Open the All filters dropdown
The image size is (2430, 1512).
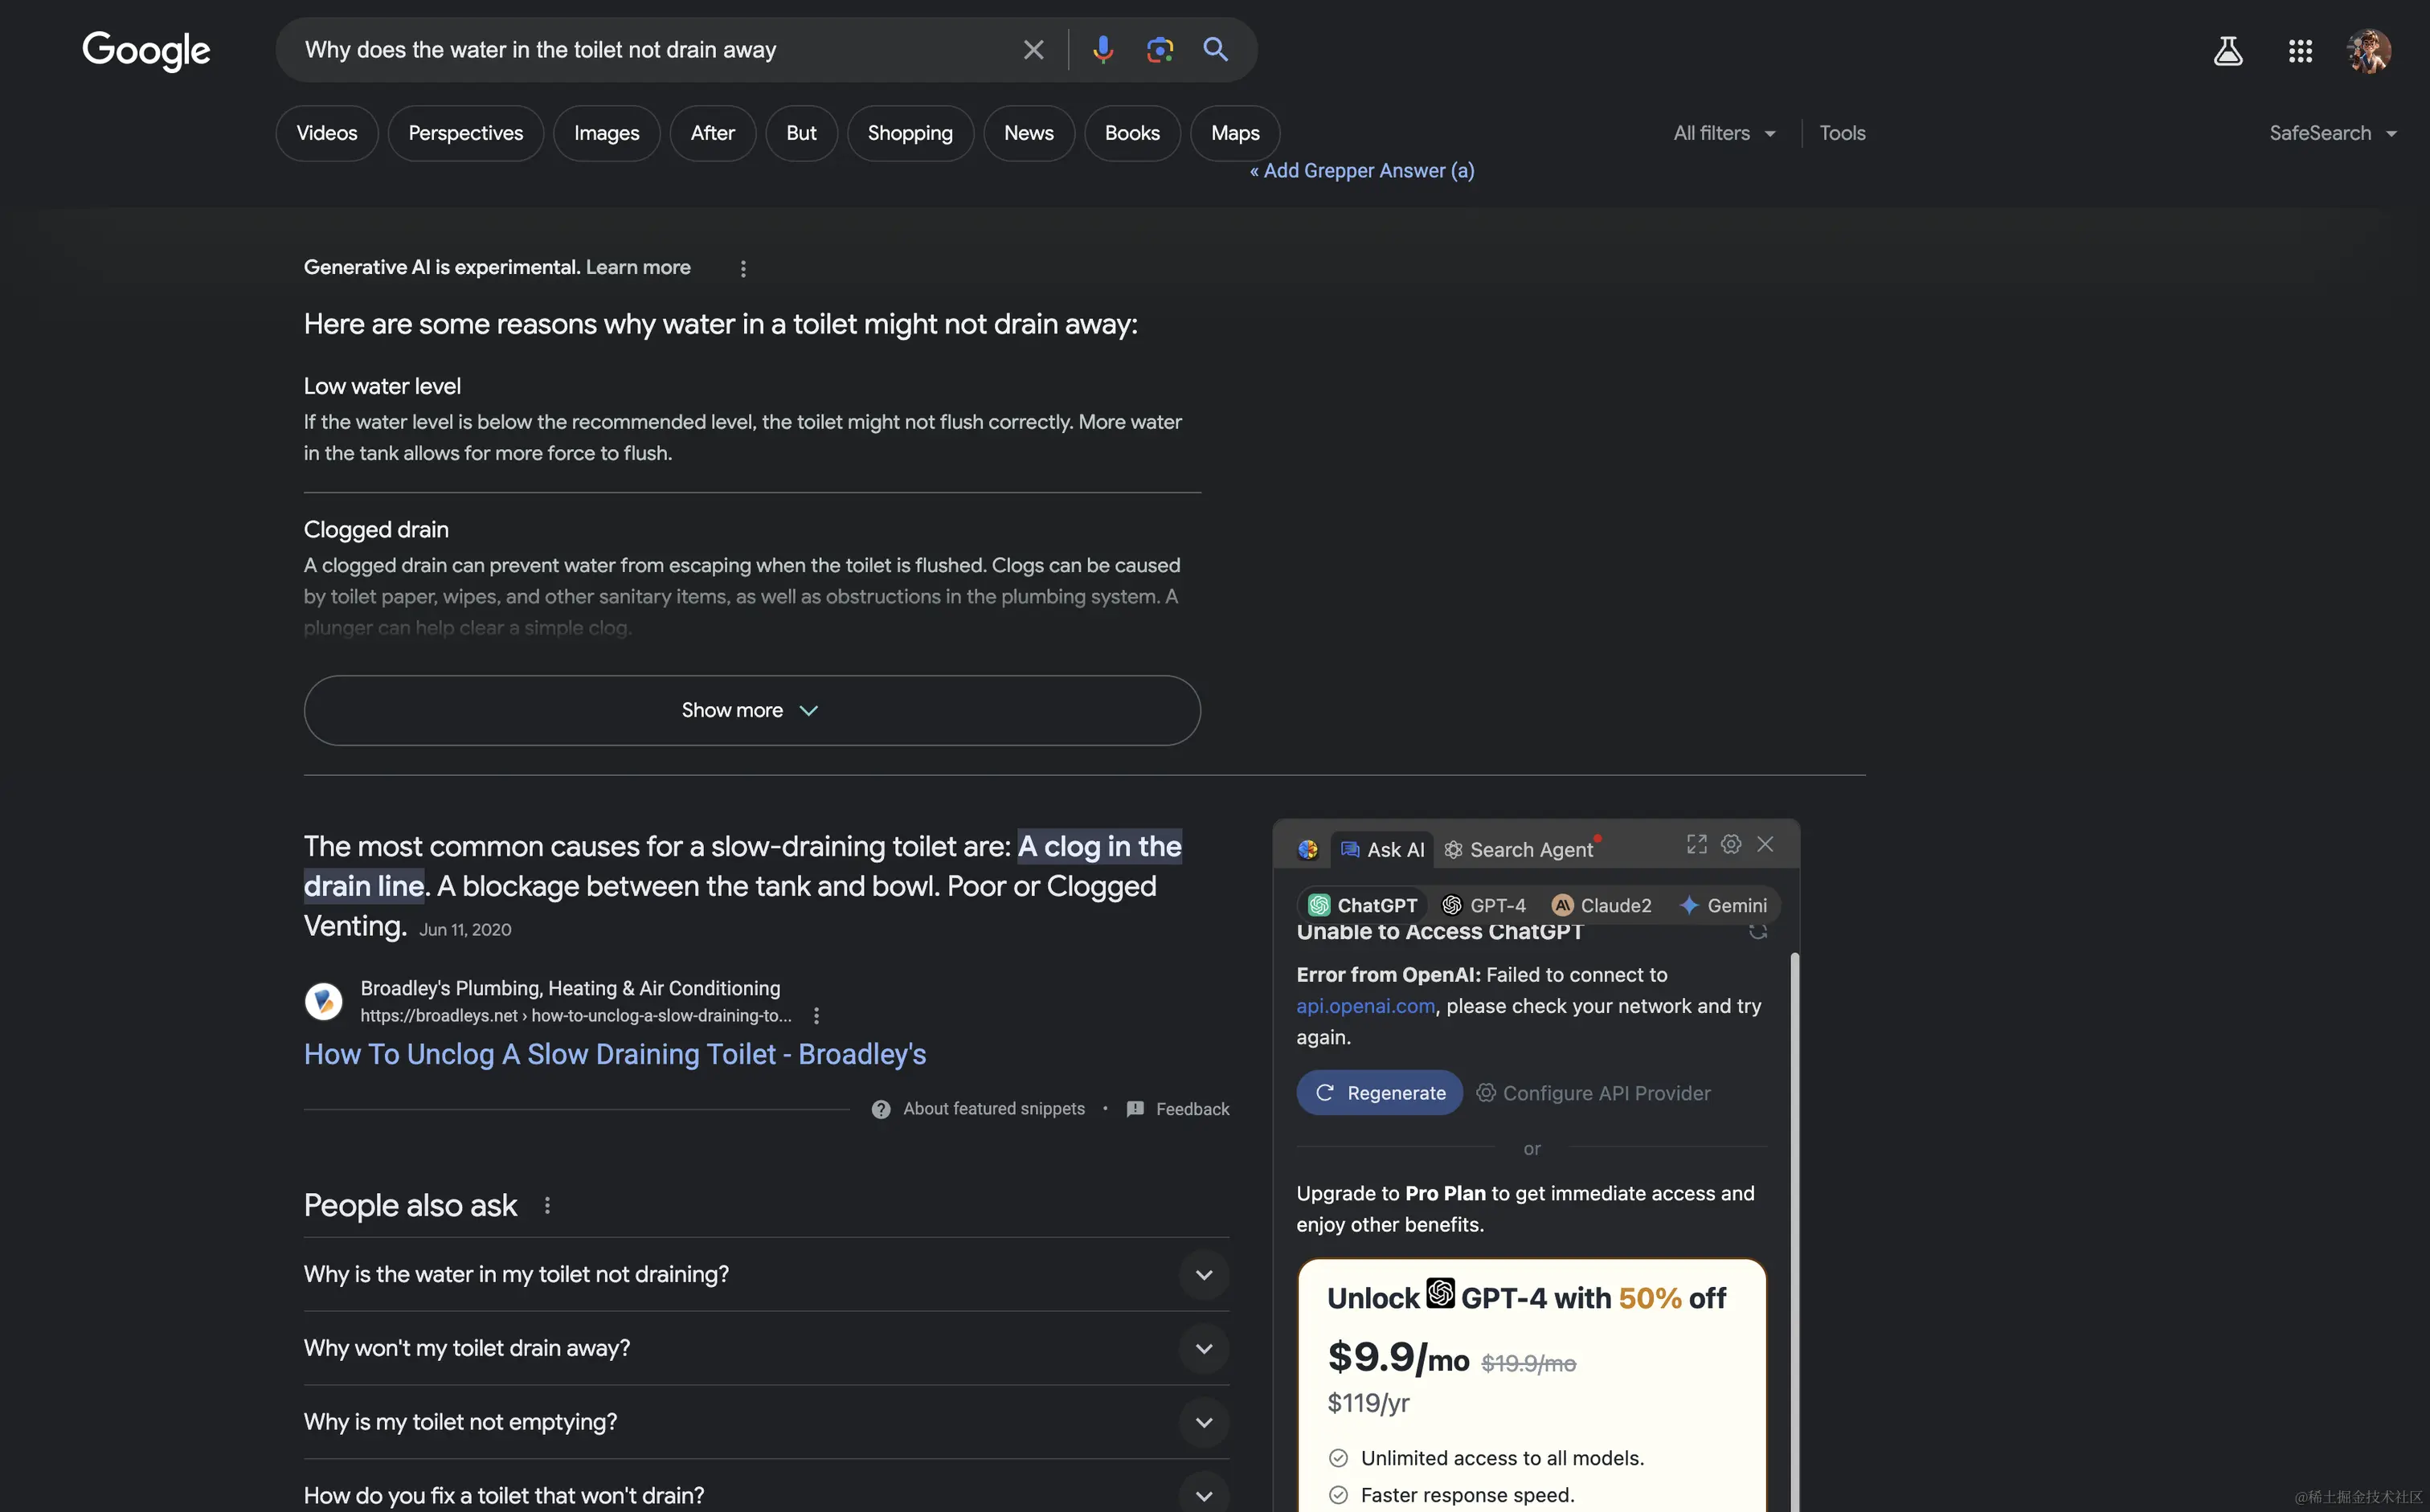click(x=1724, y=133)
